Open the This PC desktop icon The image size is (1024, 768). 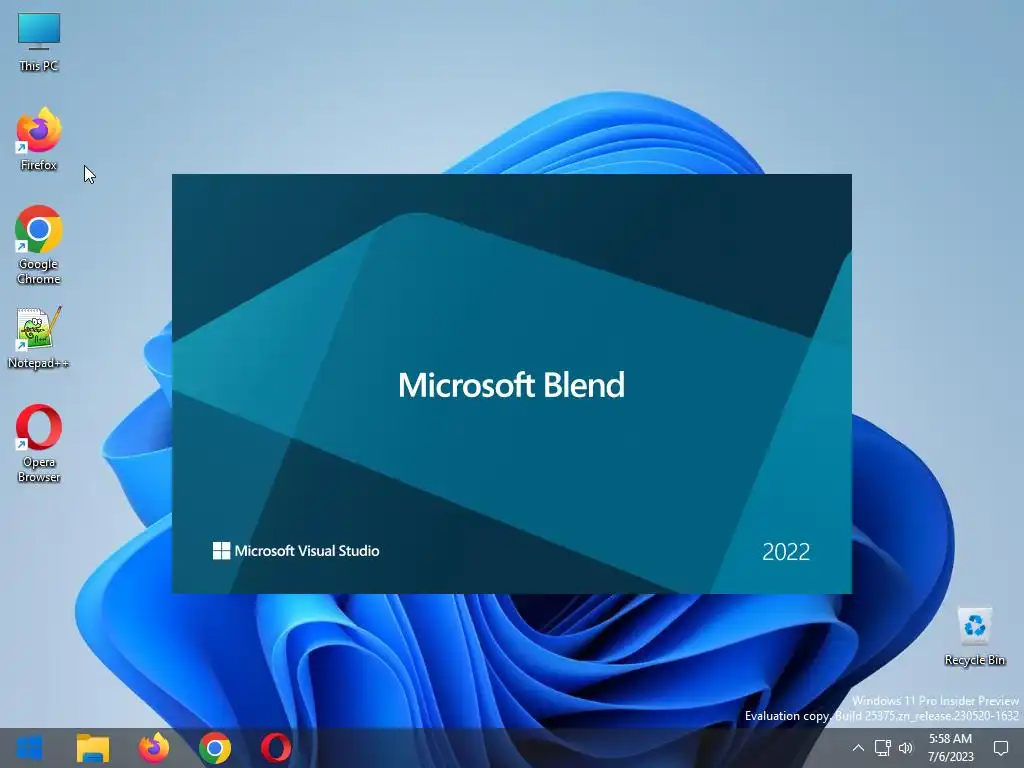click(x=39, y=41)
